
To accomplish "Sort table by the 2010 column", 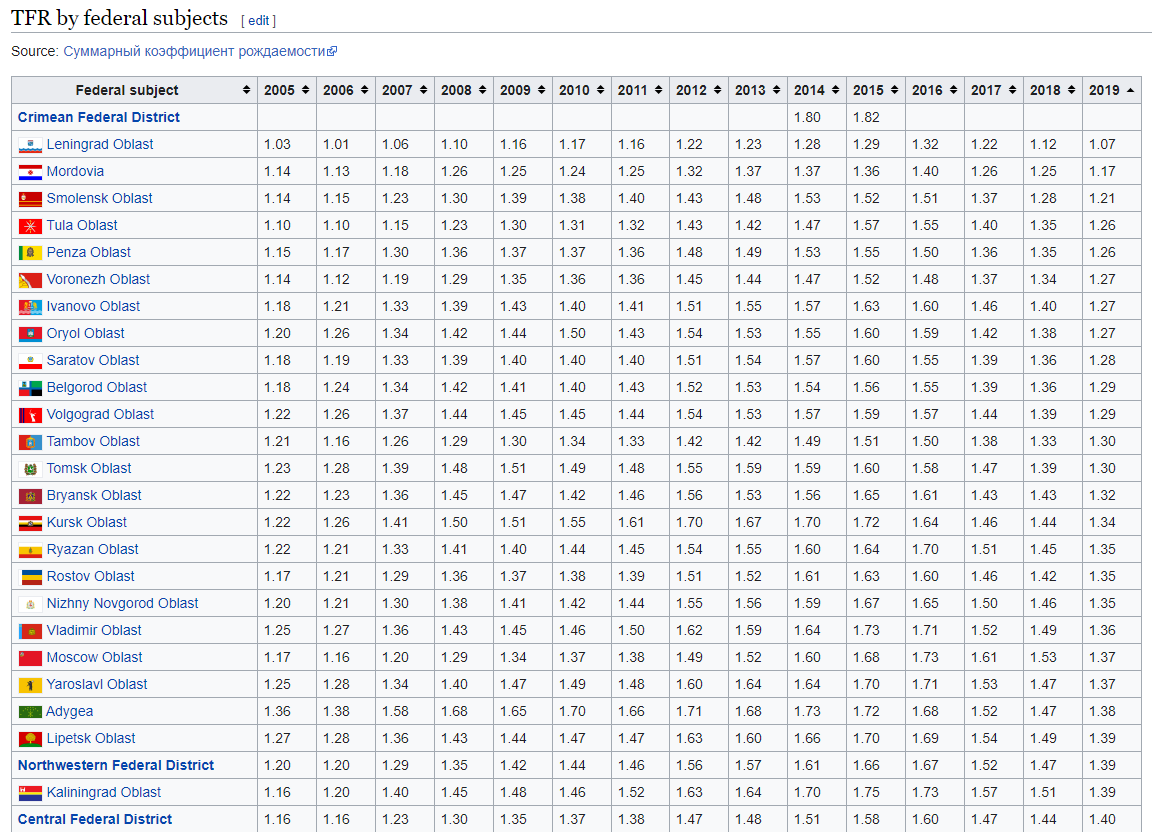I will pos(582,90).
